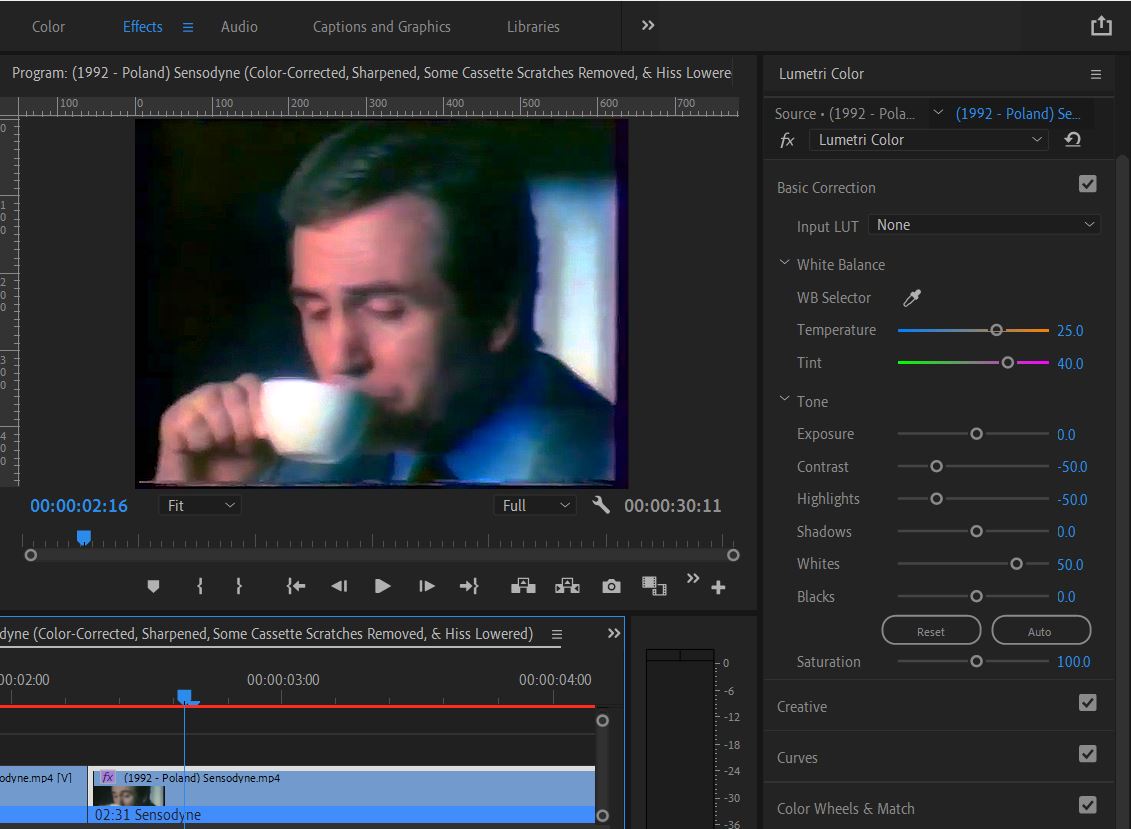The height and width of the screenshot is (829, 1131).
Task: Pick the WB Selector eyedropper
Action: coord(912,297)
